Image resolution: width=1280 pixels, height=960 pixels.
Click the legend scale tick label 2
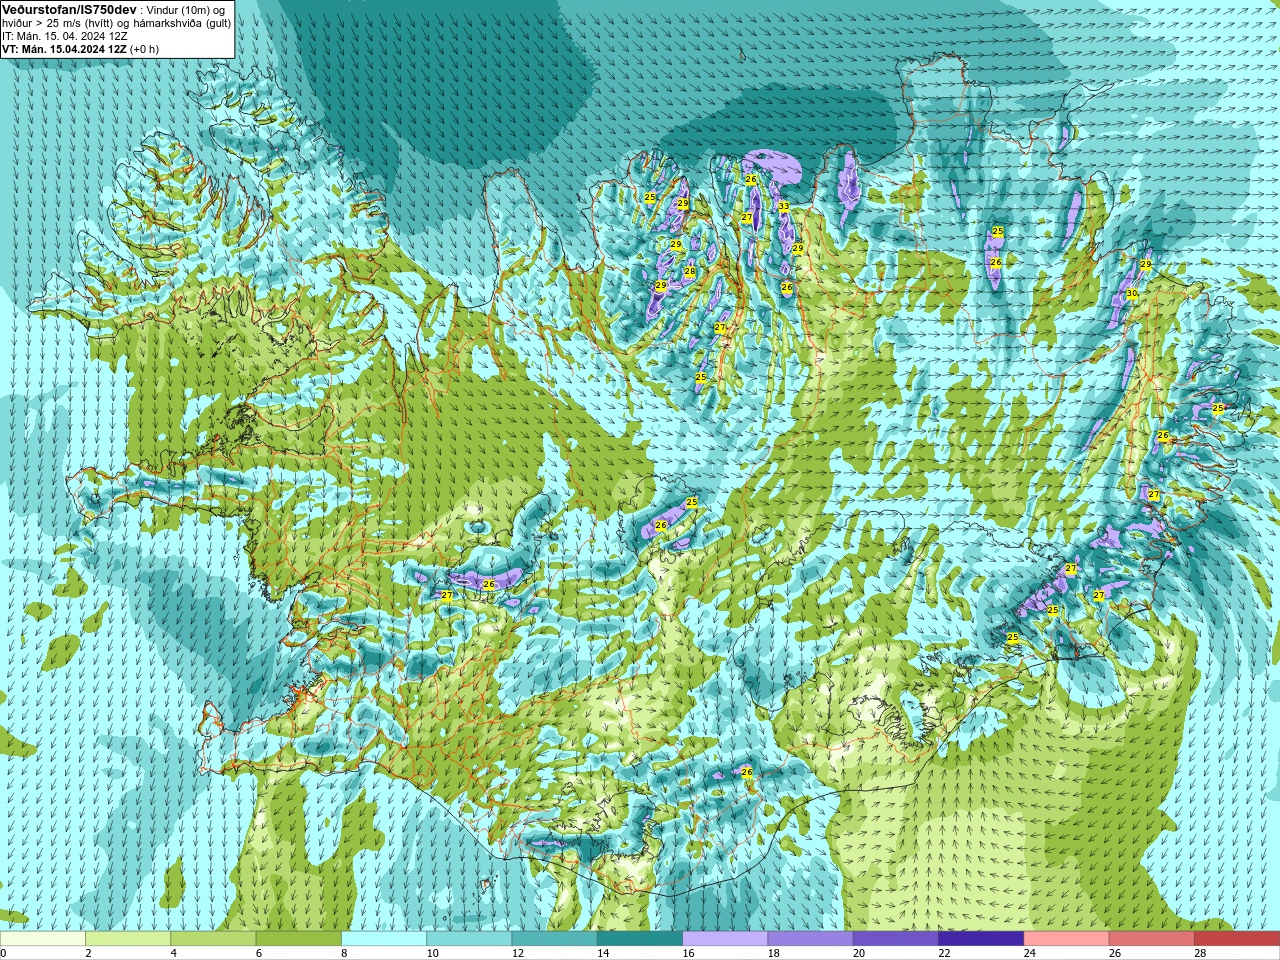click(88, 953)
